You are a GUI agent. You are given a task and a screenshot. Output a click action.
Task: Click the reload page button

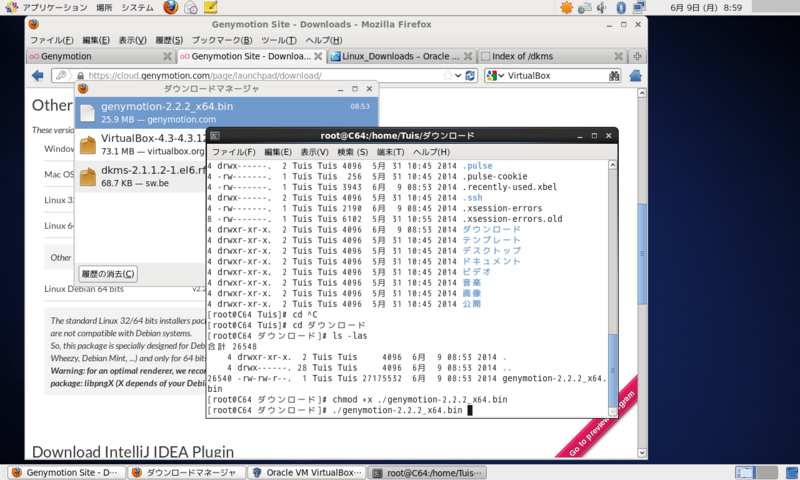pyautogui.click(x=470, y=75)
